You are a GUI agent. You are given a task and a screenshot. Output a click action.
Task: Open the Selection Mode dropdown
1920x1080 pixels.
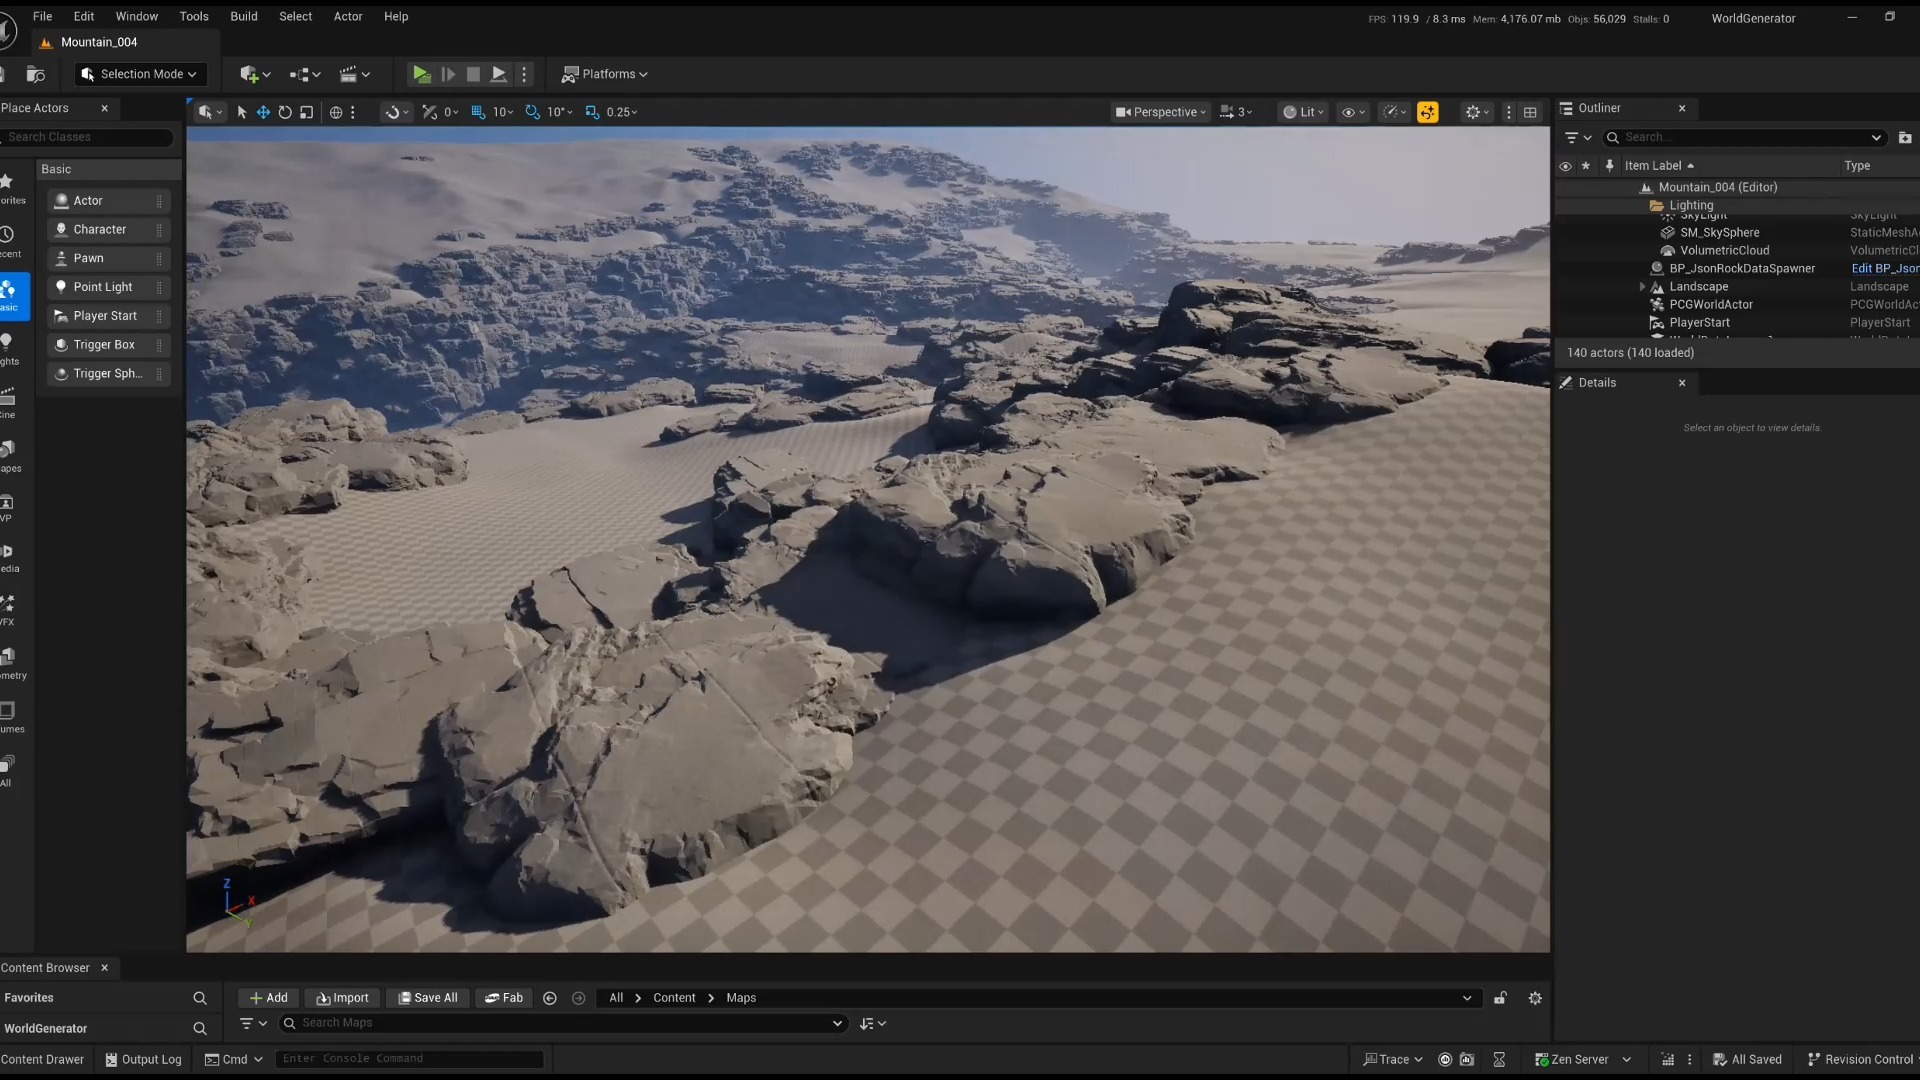coord(140,74)
